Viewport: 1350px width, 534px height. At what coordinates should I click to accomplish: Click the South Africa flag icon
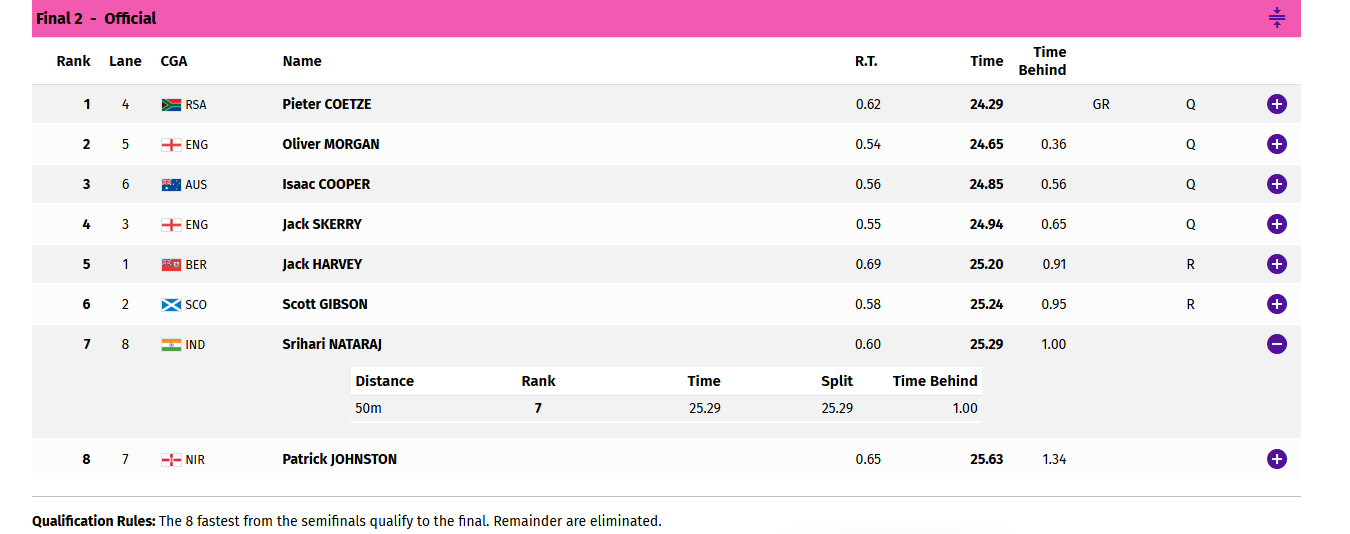[171, 104]
